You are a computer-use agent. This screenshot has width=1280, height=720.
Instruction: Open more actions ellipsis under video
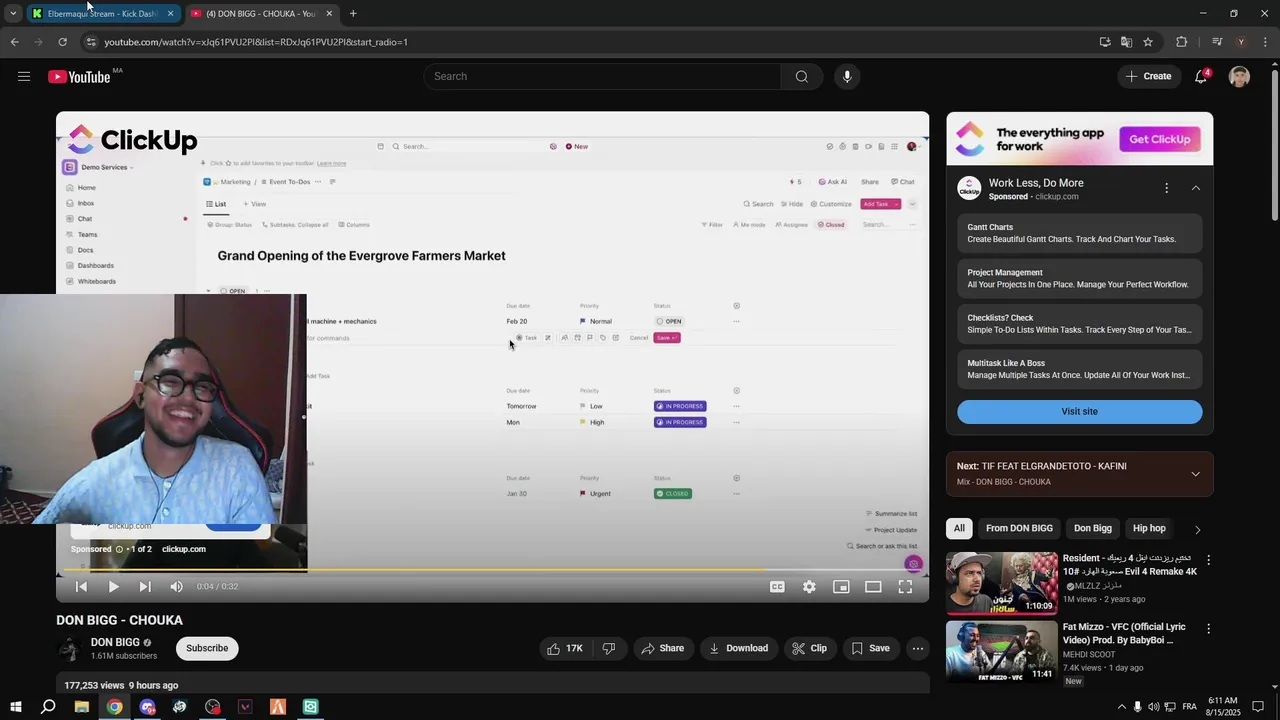(x=918, y=648)
